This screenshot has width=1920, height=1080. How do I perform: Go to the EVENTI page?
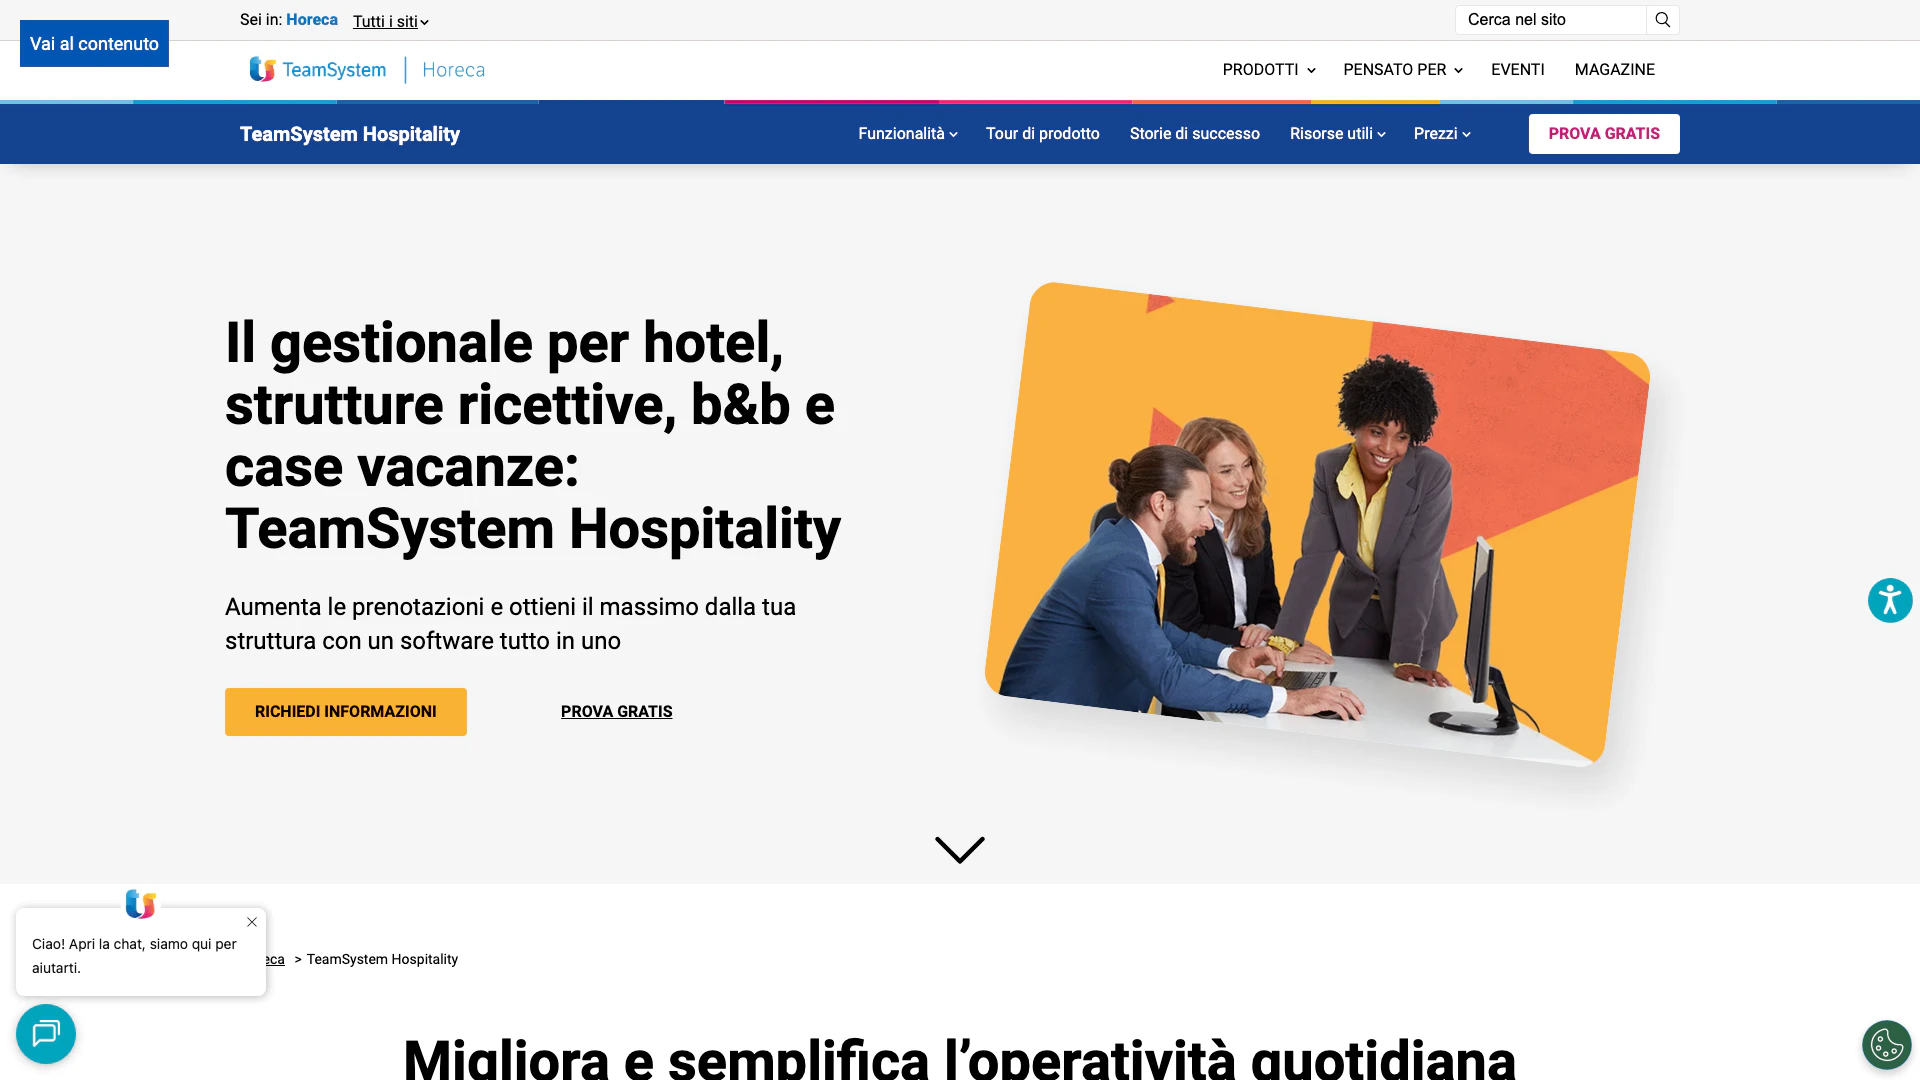tap(1517, 69)
